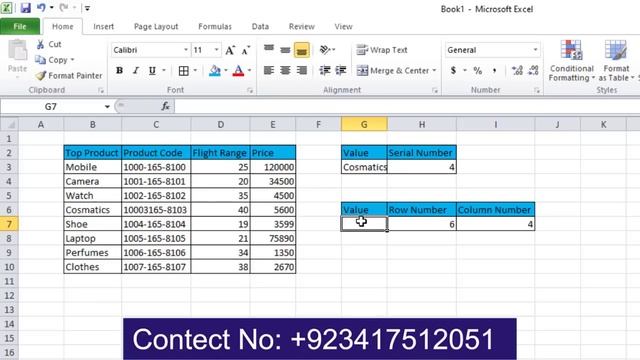Align text right
This screenshot has height=360, width=640.
click(302, 71)
